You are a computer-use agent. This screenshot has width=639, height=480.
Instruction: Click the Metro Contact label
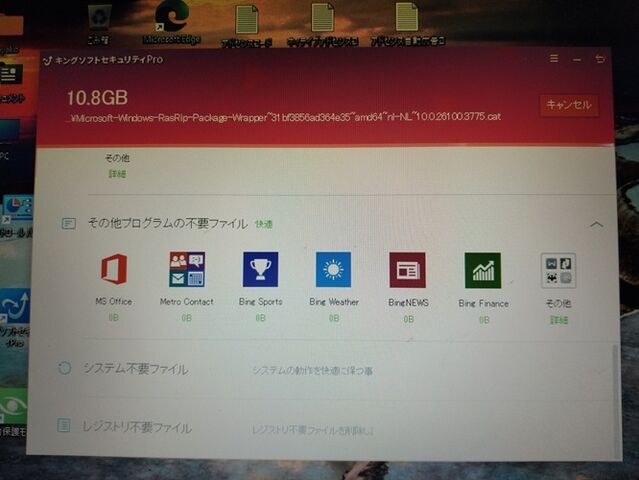coord(187,302)
